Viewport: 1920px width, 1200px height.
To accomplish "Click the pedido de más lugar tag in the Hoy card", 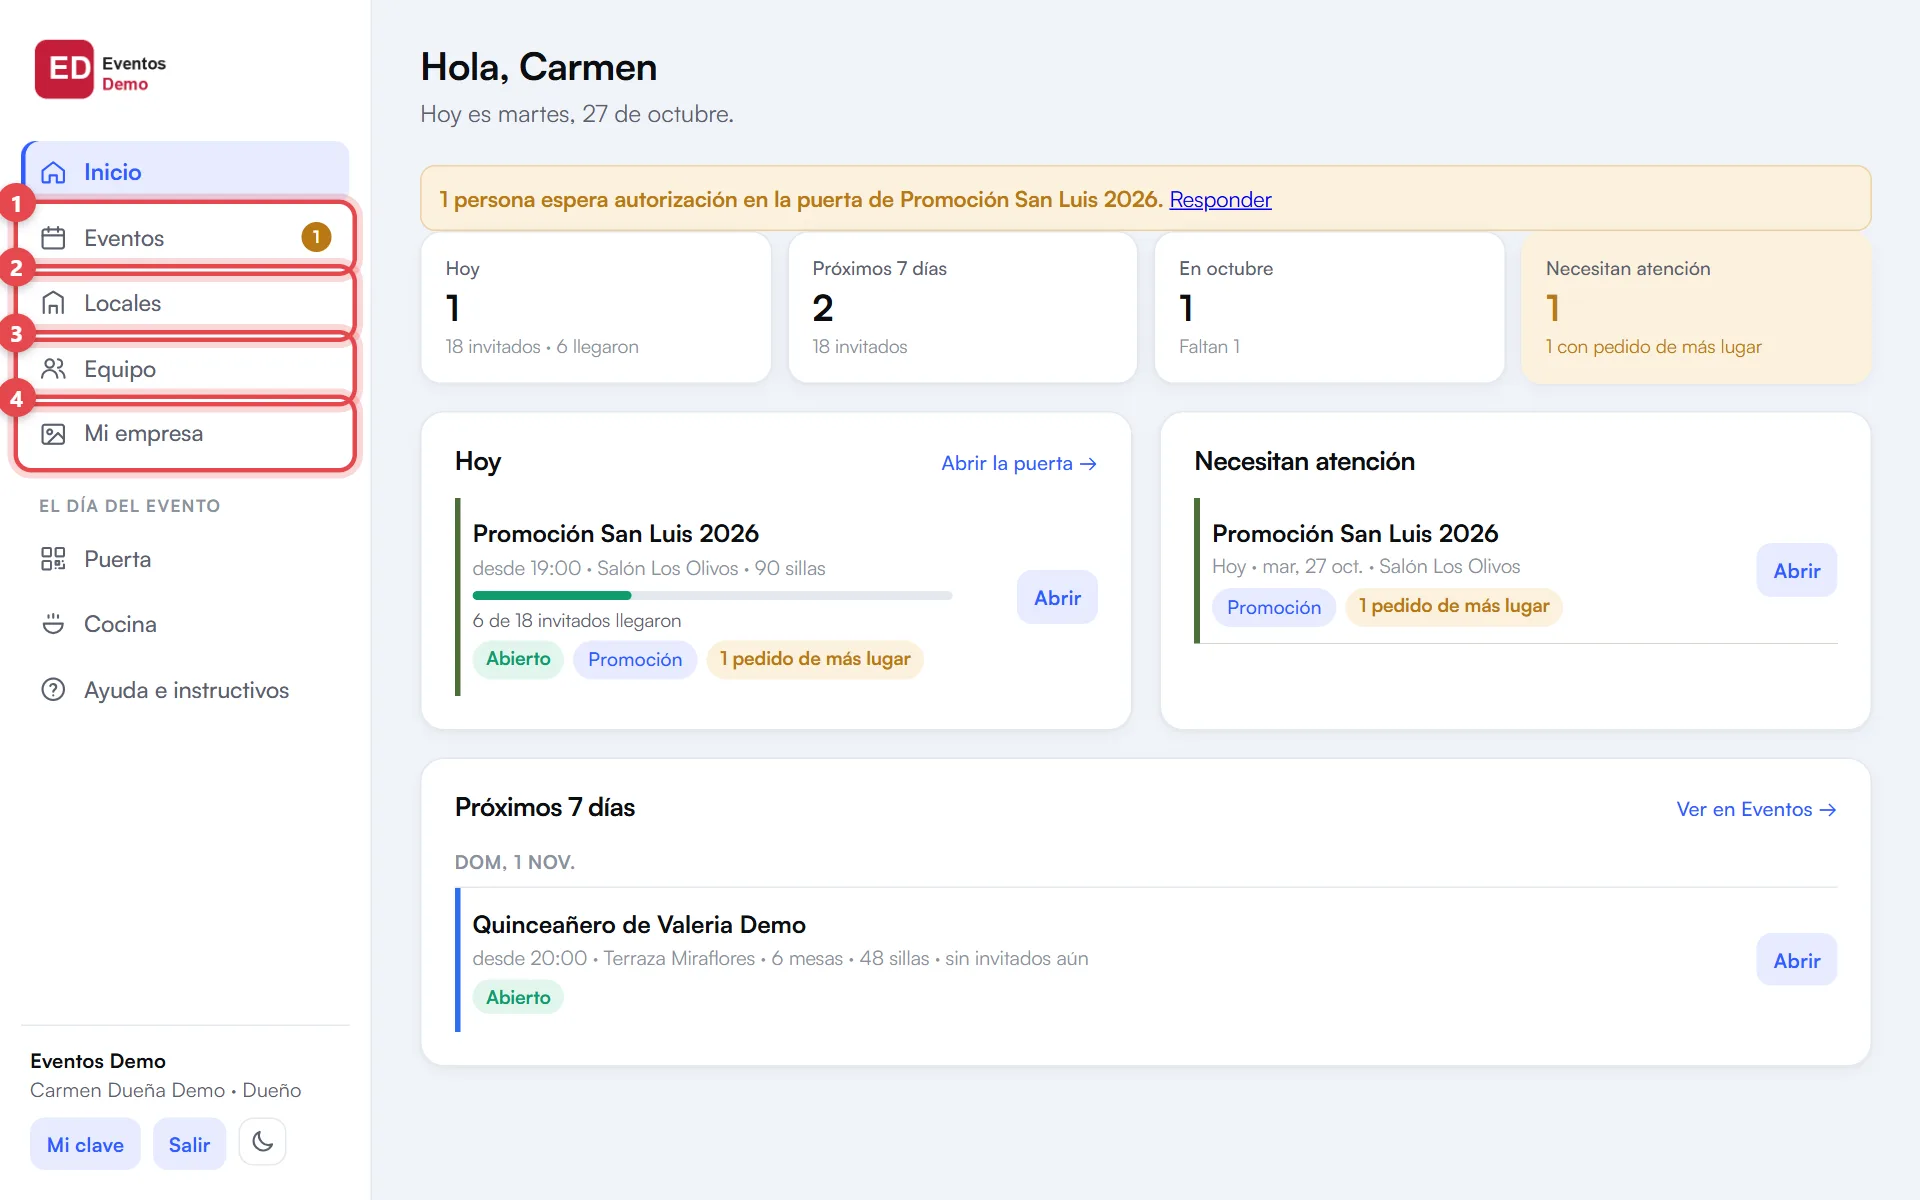I will pyautogui.click(x=815, y=660).
